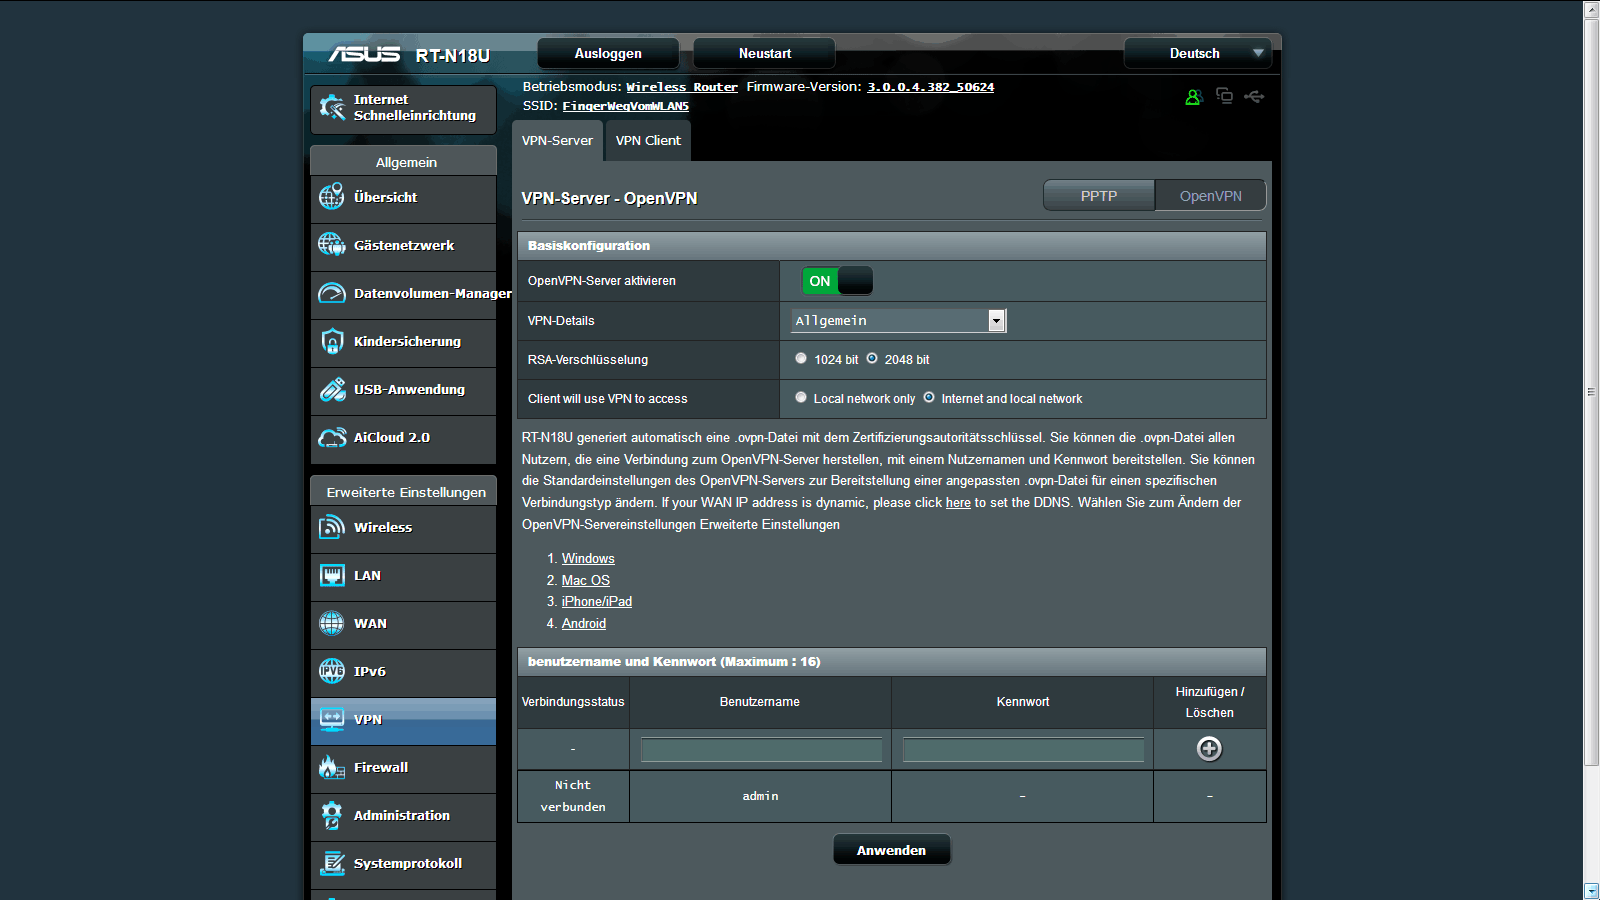Switch VPN type to PPTP
Viewport: 1600px width, 900px height.
tap(1099, 196)
